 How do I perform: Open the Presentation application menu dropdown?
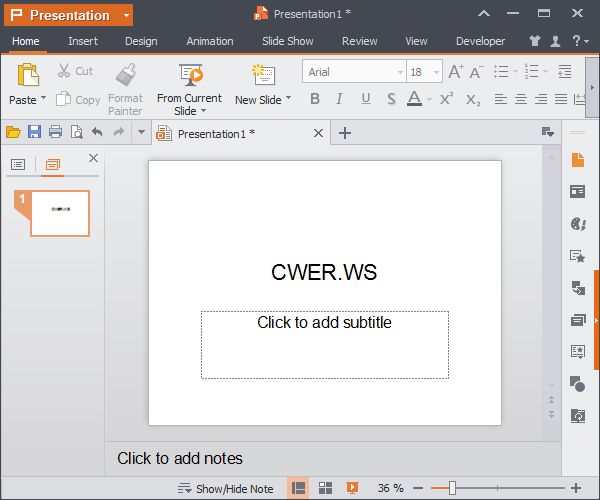[x=125, y=15]
